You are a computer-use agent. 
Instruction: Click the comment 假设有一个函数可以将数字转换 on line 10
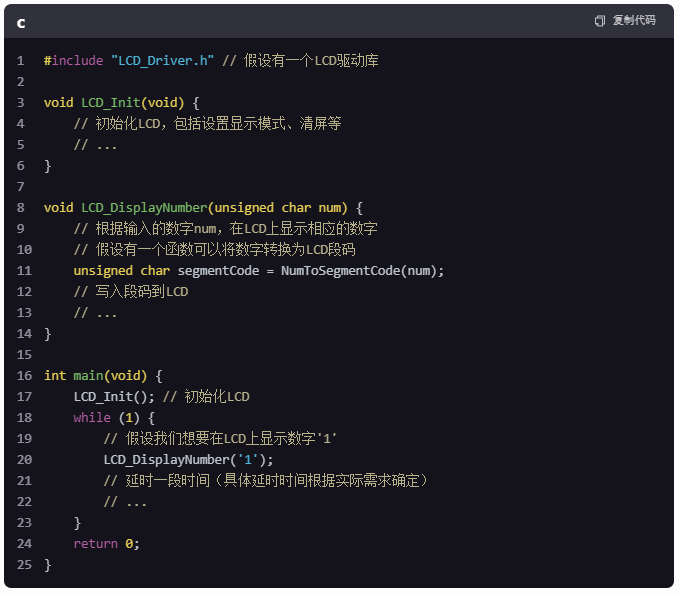pyautogui.click(x=215, y=250)
